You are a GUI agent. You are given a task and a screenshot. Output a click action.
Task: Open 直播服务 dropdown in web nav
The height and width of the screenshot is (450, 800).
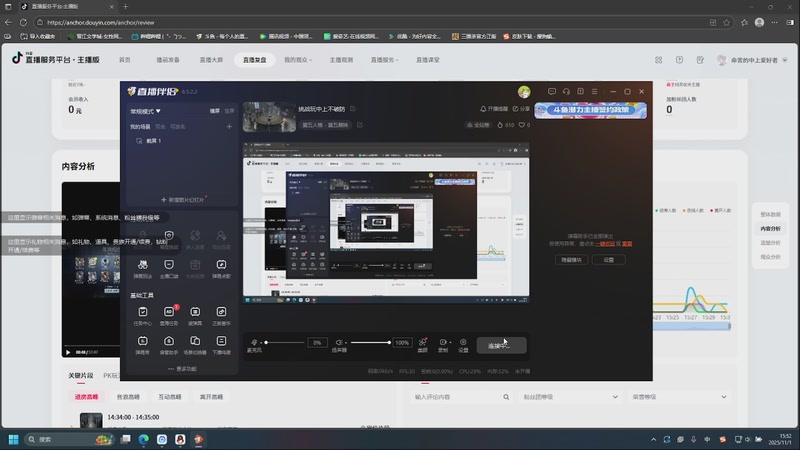click(384, 60)
